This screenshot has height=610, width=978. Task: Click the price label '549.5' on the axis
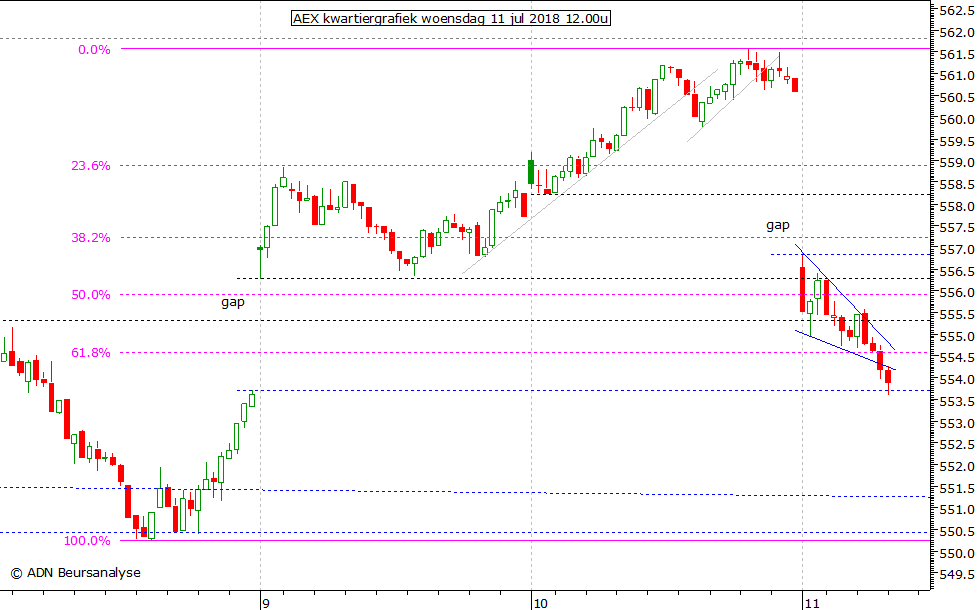point(957,574)
